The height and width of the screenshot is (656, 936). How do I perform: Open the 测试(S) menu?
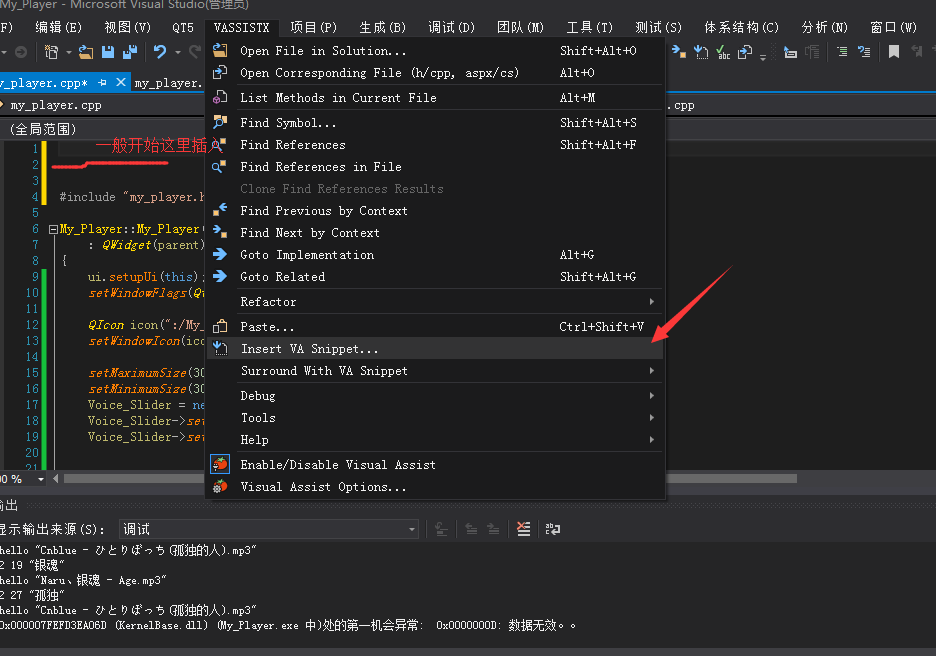click(x=658, y=27)
